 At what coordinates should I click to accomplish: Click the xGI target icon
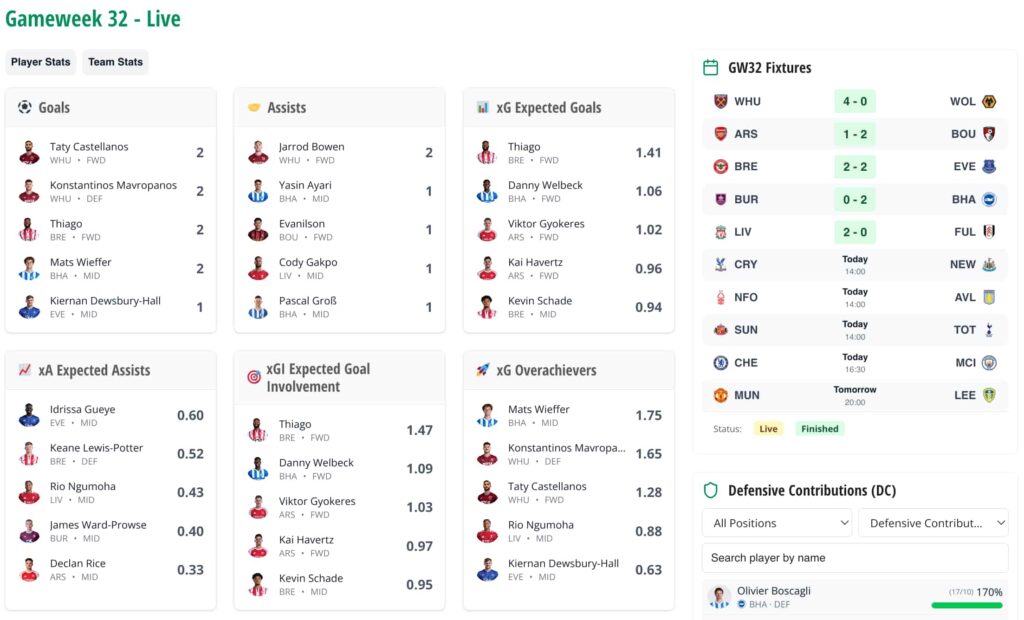click(x=254, y=377)
